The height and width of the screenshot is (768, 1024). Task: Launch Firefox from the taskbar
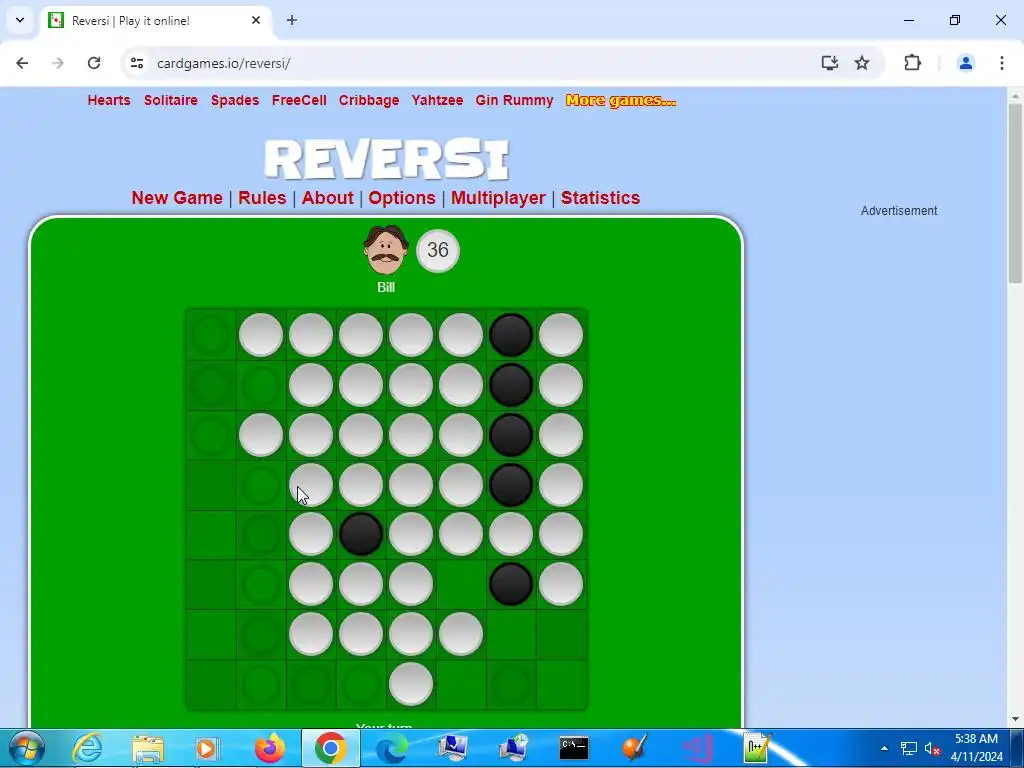270,748
